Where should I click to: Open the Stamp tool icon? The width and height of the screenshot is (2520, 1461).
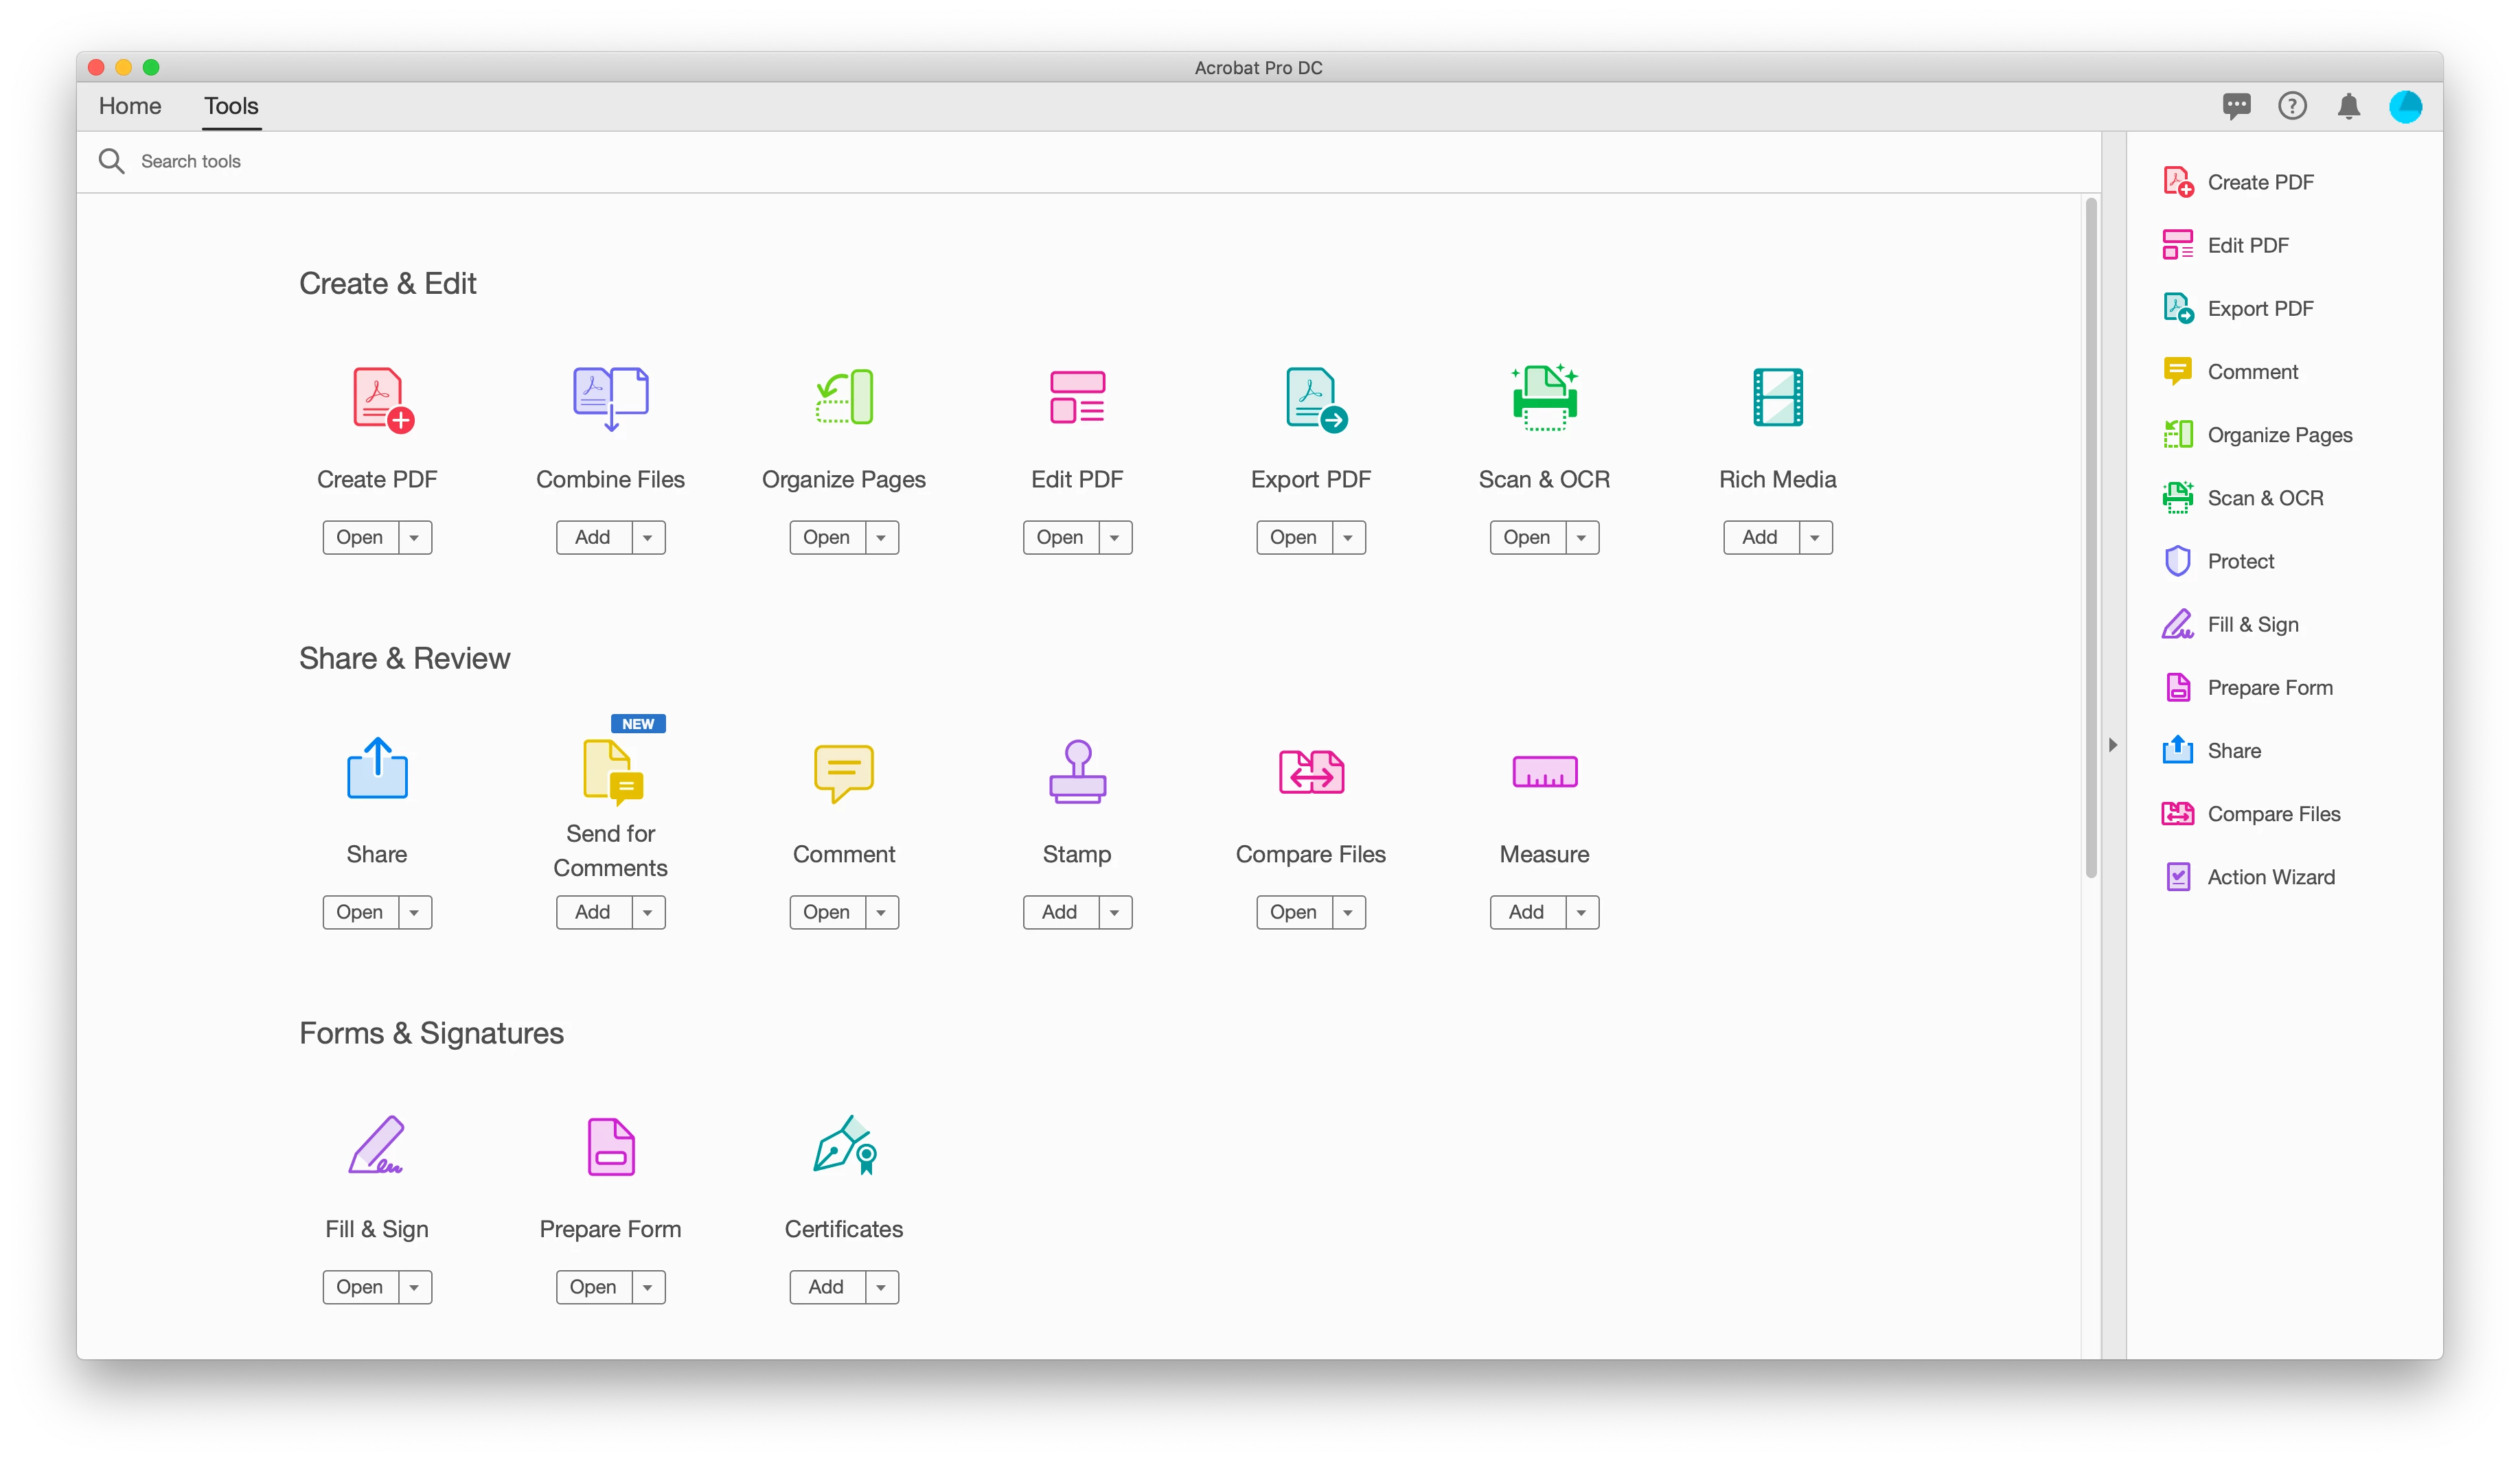[x=1077, y=771]
